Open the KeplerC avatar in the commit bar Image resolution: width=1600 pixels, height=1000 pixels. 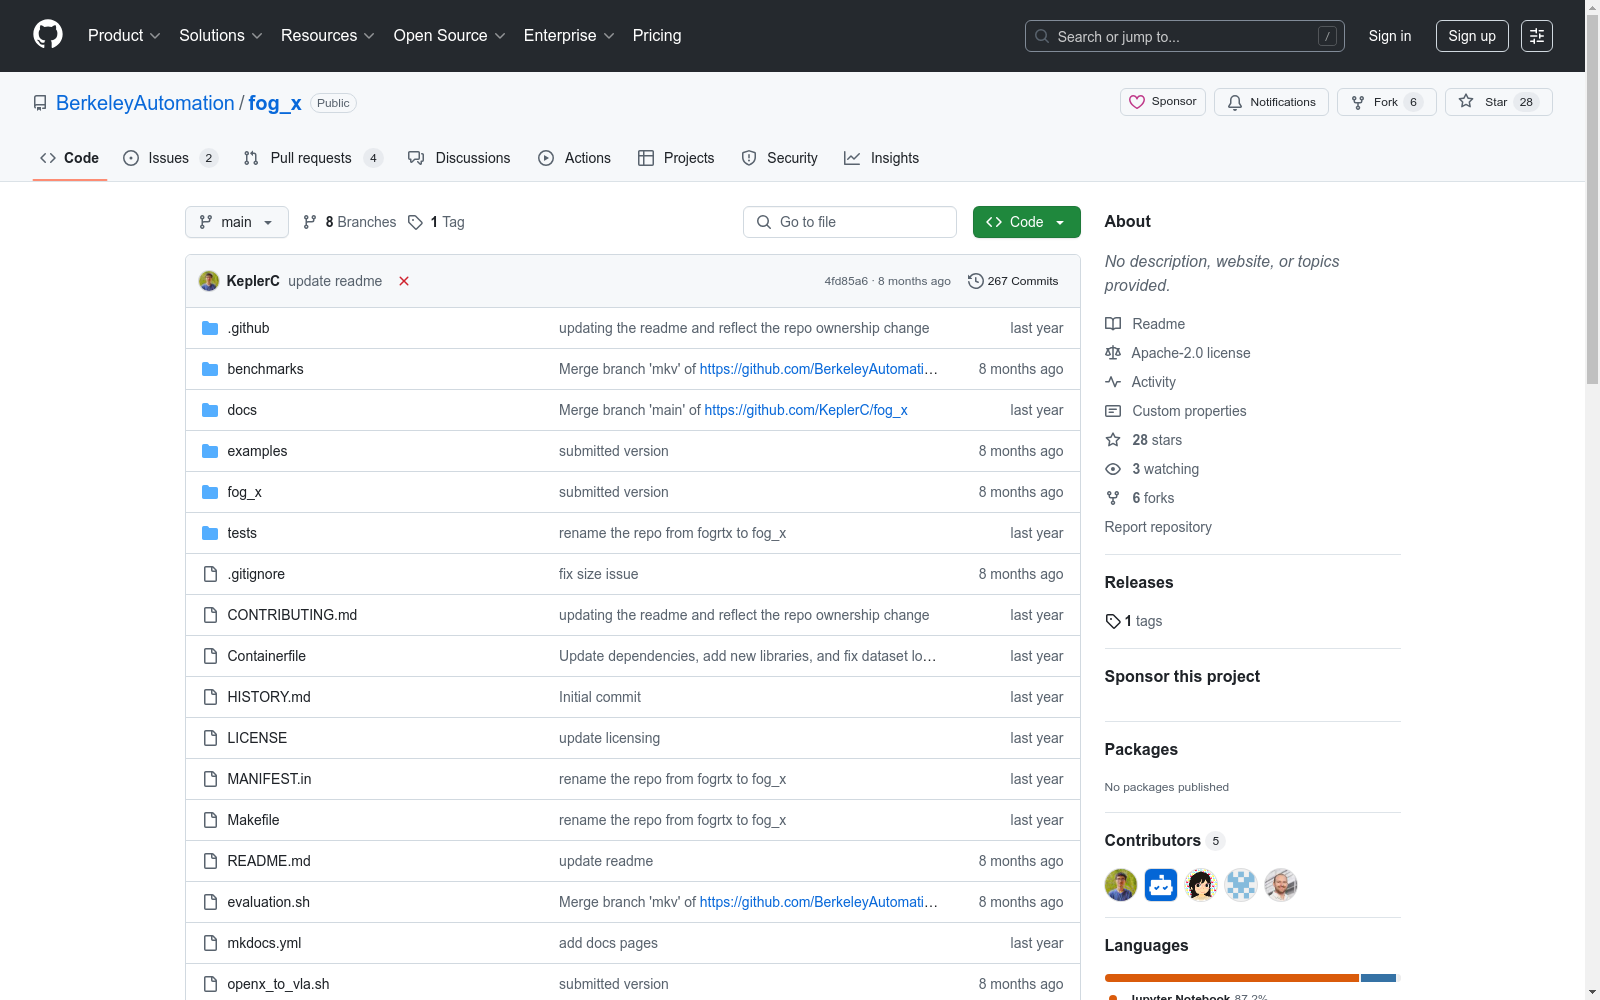point(209,281)
